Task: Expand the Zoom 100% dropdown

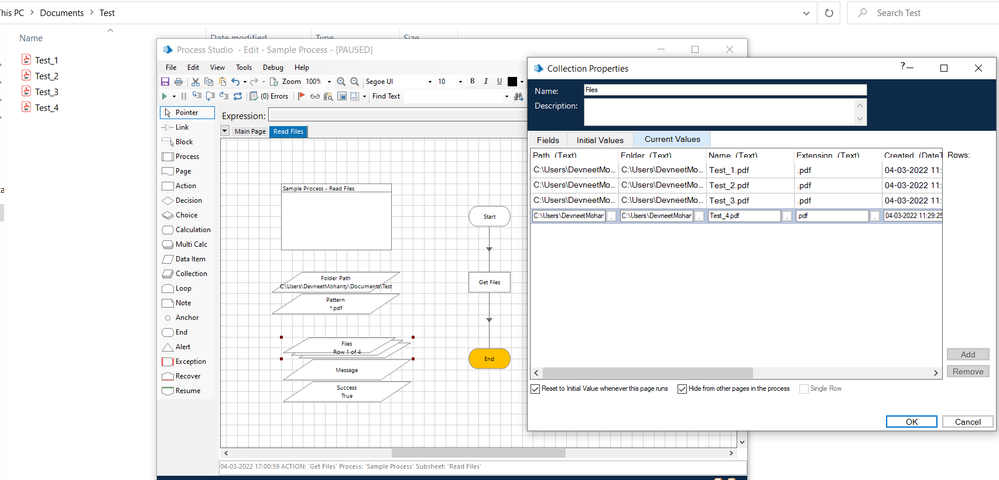Action: pos(329,82)
